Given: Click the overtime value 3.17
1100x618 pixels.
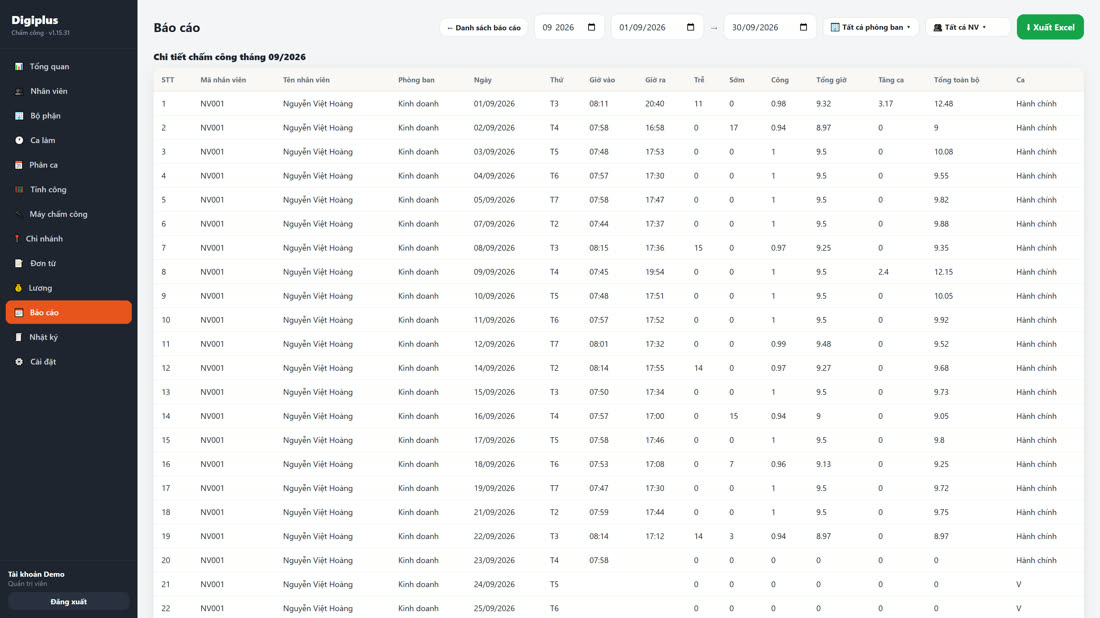Looking at the screenshot, I should pos(885,104).
